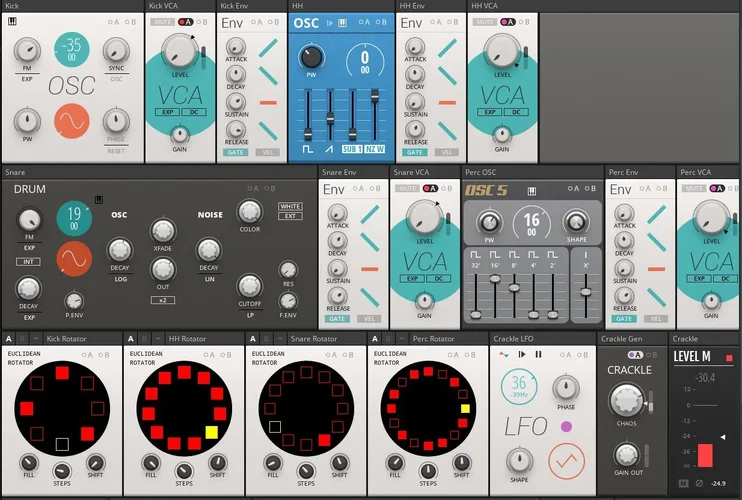Click the red square indicator in LEVEL M block

click(x=729, y=358)
